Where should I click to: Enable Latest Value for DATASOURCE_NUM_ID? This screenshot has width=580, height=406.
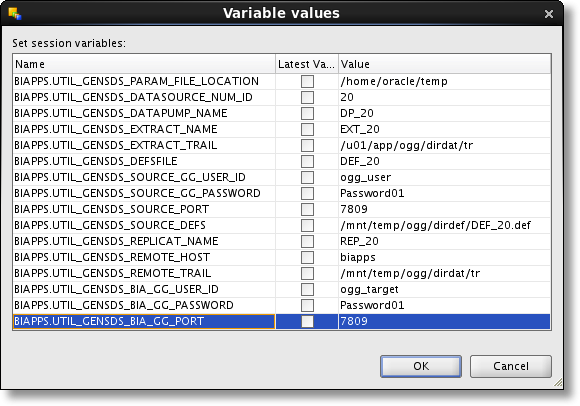[x=307, y=97]
